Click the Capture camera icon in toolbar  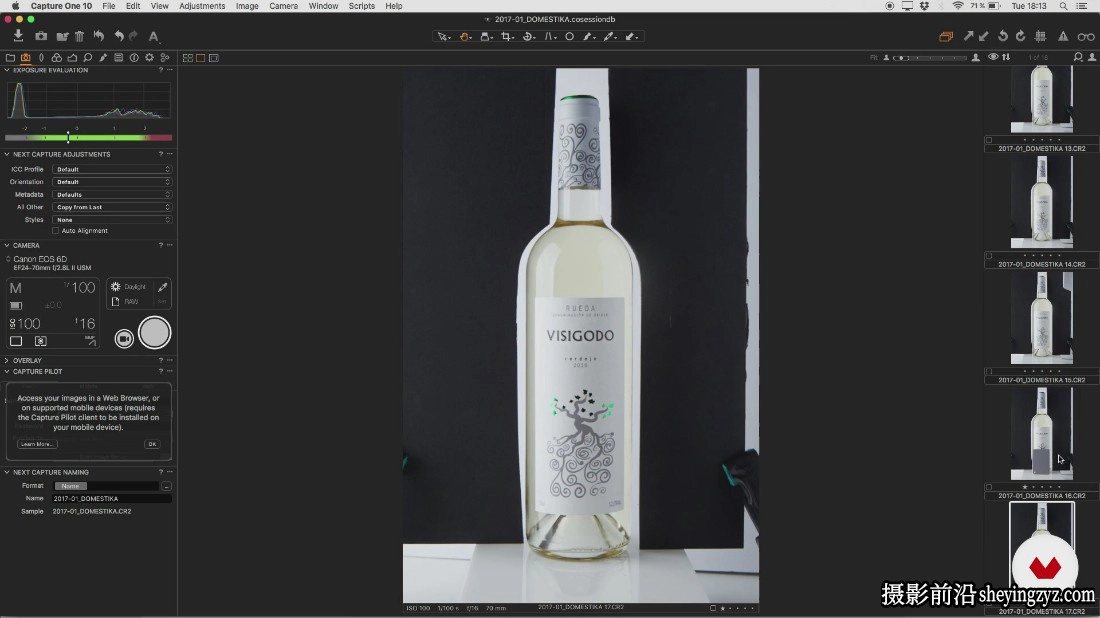coord(41,36)
